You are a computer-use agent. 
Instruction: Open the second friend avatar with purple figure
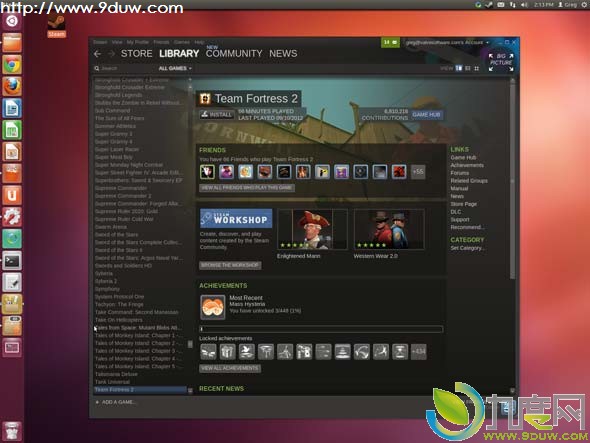click(226, 172)
